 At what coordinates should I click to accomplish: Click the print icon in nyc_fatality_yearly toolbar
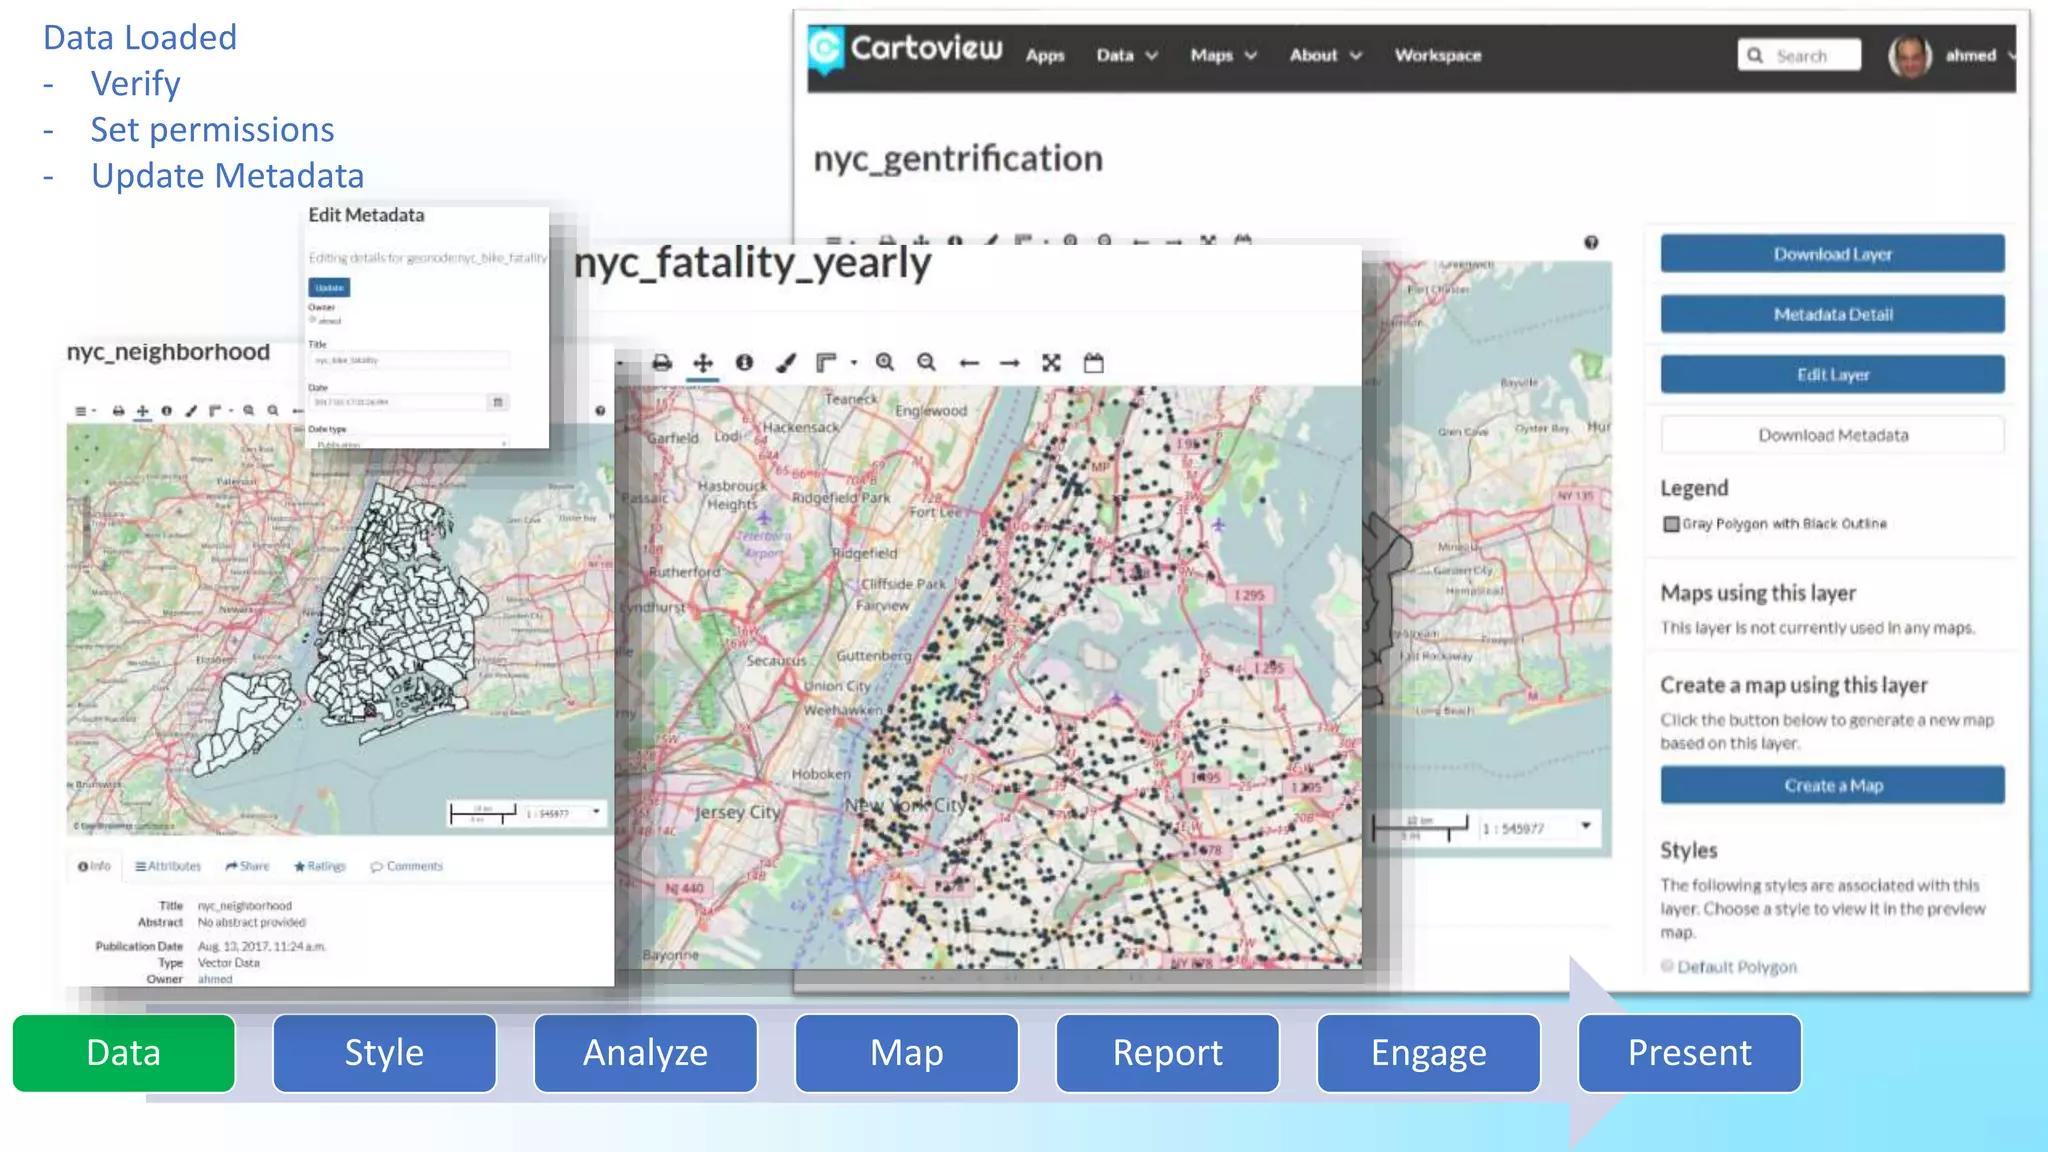[662, 363]
